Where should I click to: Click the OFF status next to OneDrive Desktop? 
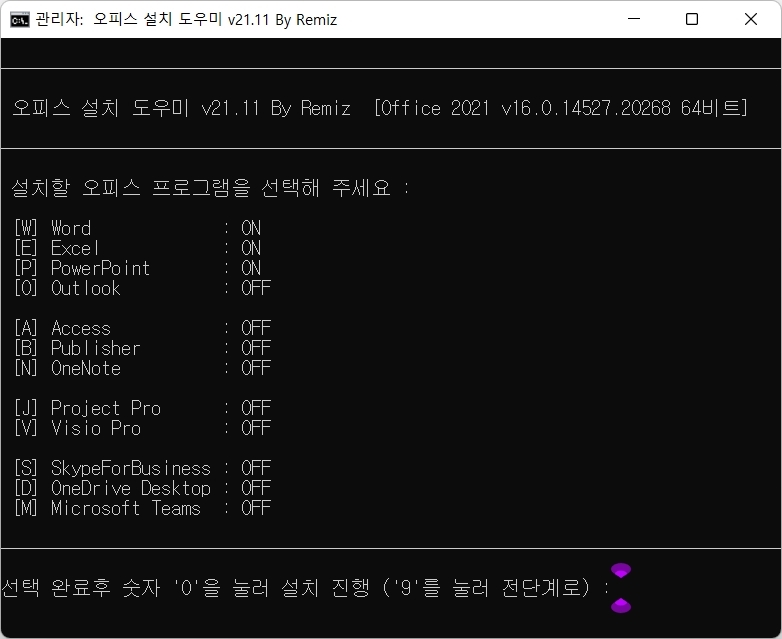coord(256,488)
